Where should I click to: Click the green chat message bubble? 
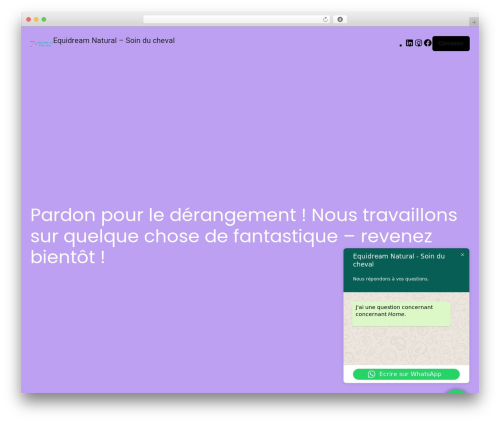(401, 314)
